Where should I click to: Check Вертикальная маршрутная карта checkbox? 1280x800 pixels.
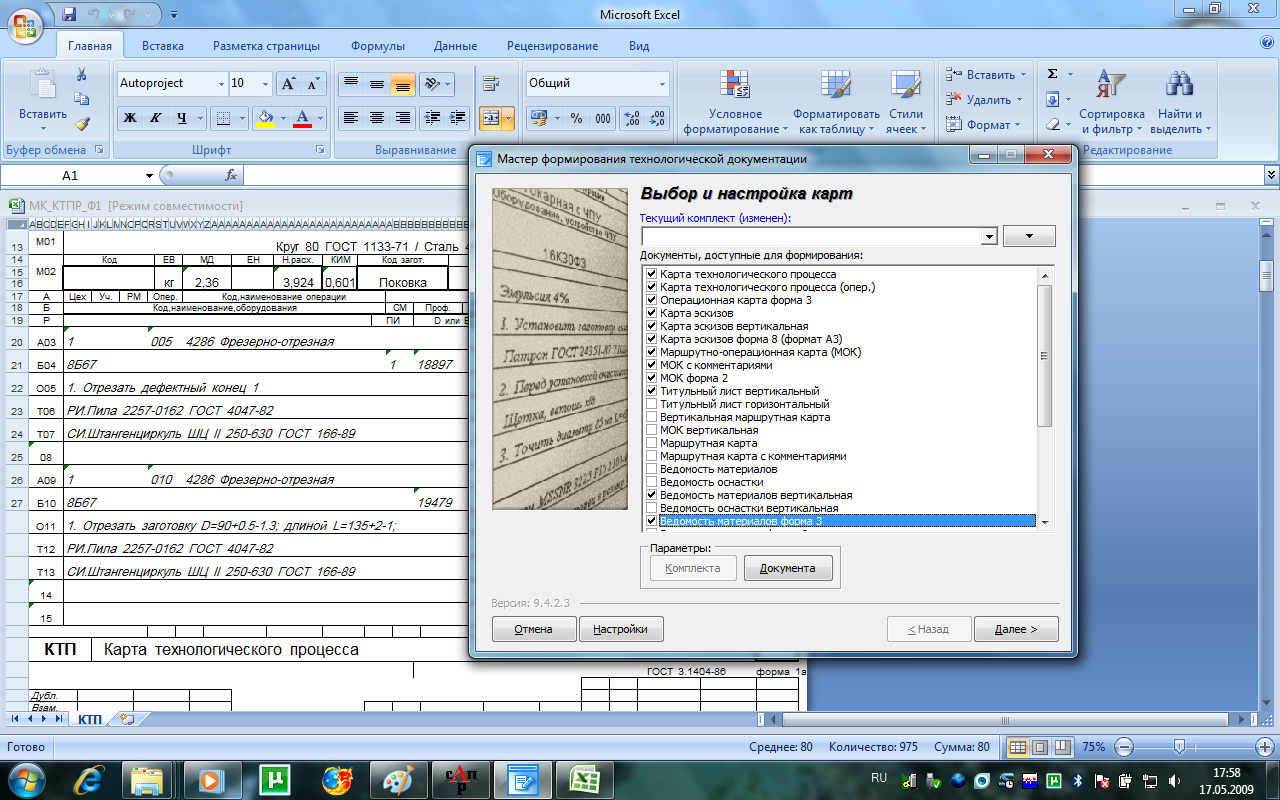tap(652, 417)
